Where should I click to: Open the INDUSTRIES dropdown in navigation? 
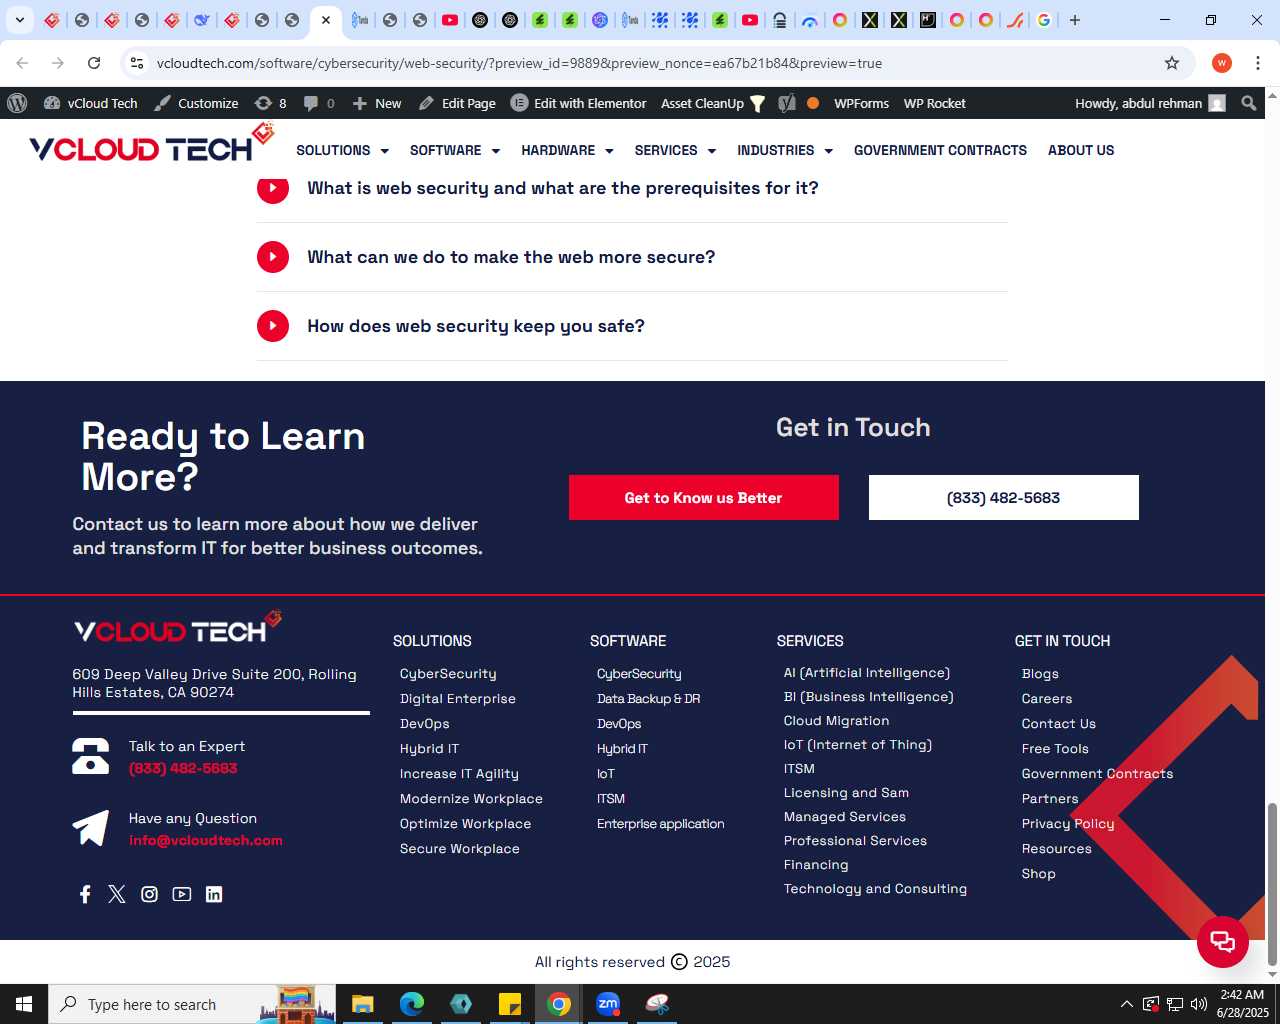click(x=785, y=150)
